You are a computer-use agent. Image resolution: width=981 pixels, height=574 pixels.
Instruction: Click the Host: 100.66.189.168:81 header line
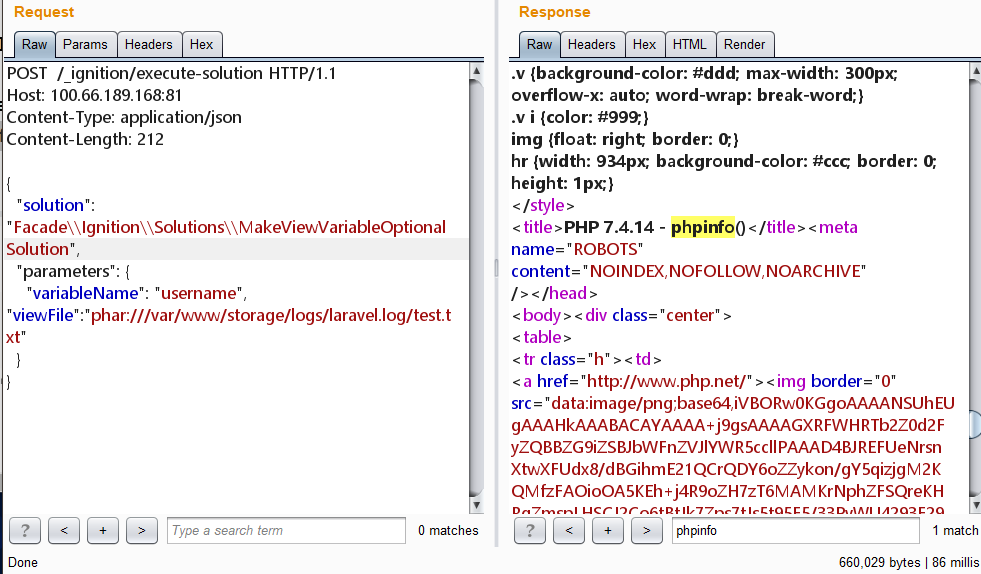(x=94, y=95)
